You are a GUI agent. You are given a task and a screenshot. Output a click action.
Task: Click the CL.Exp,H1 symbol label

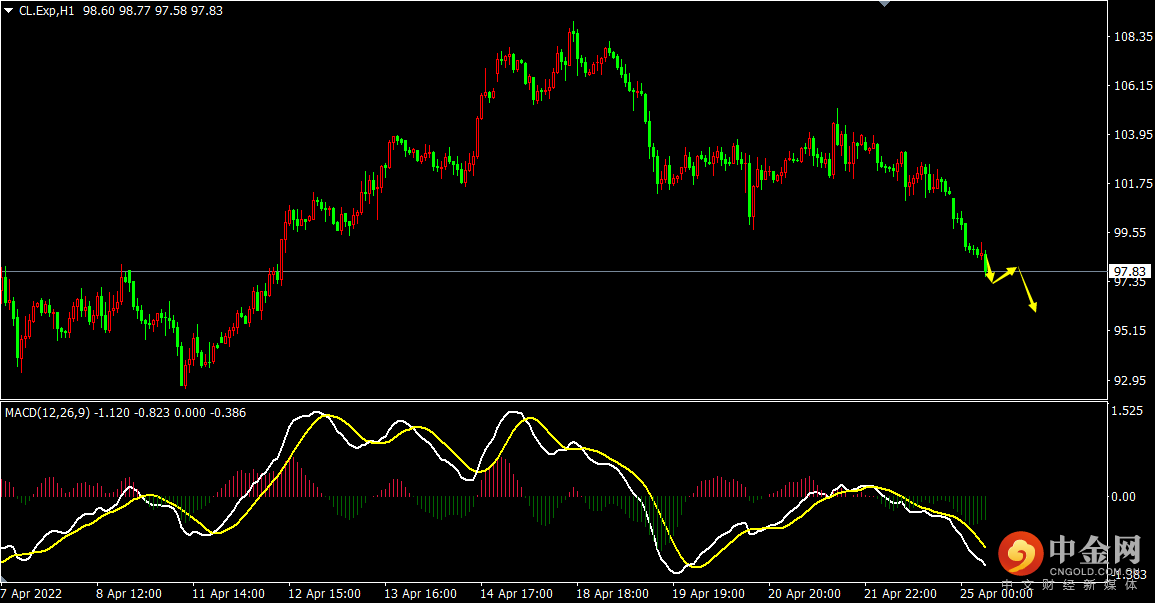(x=47, y=9)
